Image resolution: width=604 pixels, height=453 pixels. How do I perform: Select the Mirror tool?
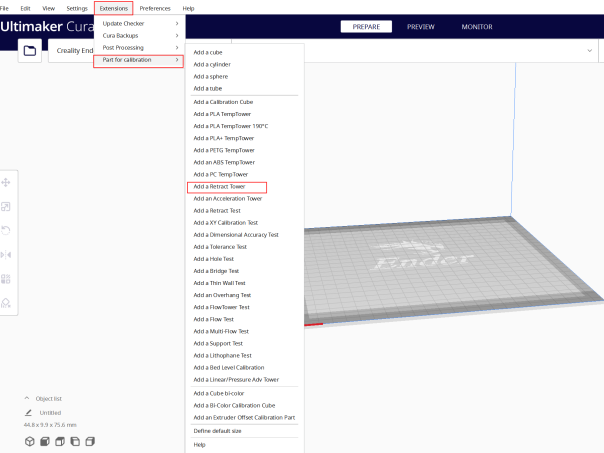(x=6, y=255)
